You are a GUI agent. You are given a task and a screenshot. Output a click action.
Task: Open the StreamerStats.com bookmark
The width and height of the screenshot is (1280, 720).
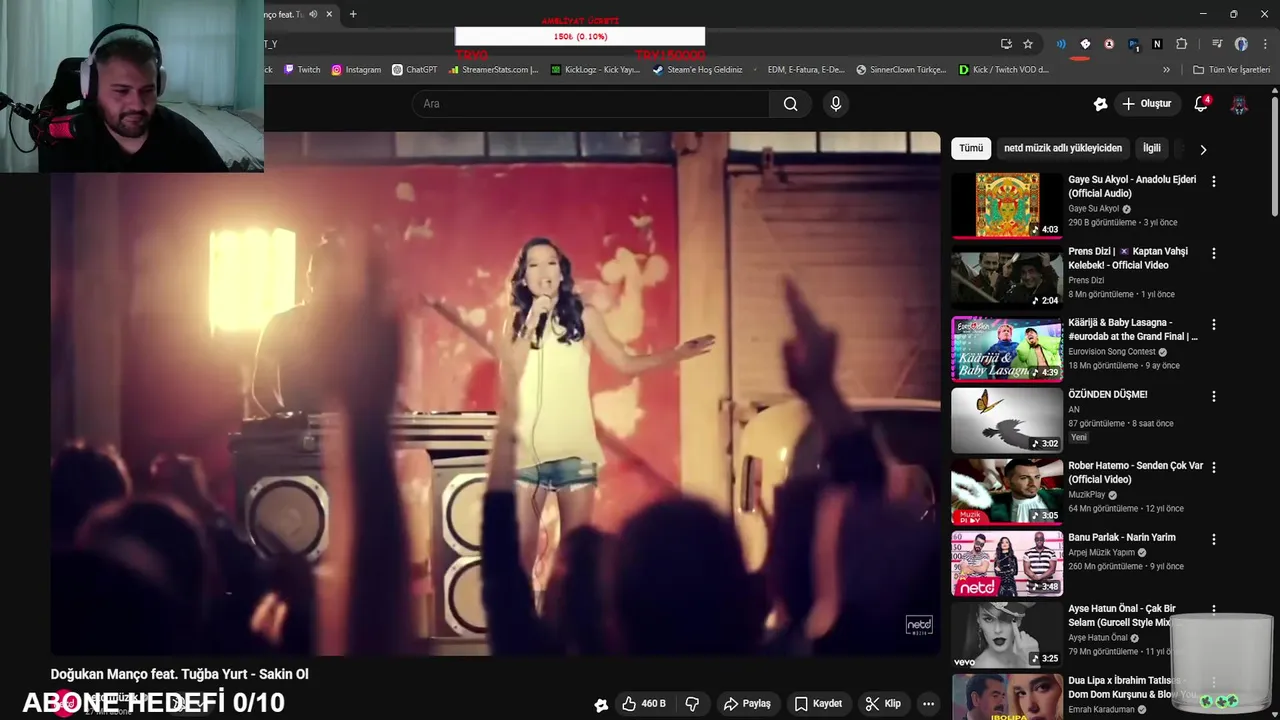[494, 70]
